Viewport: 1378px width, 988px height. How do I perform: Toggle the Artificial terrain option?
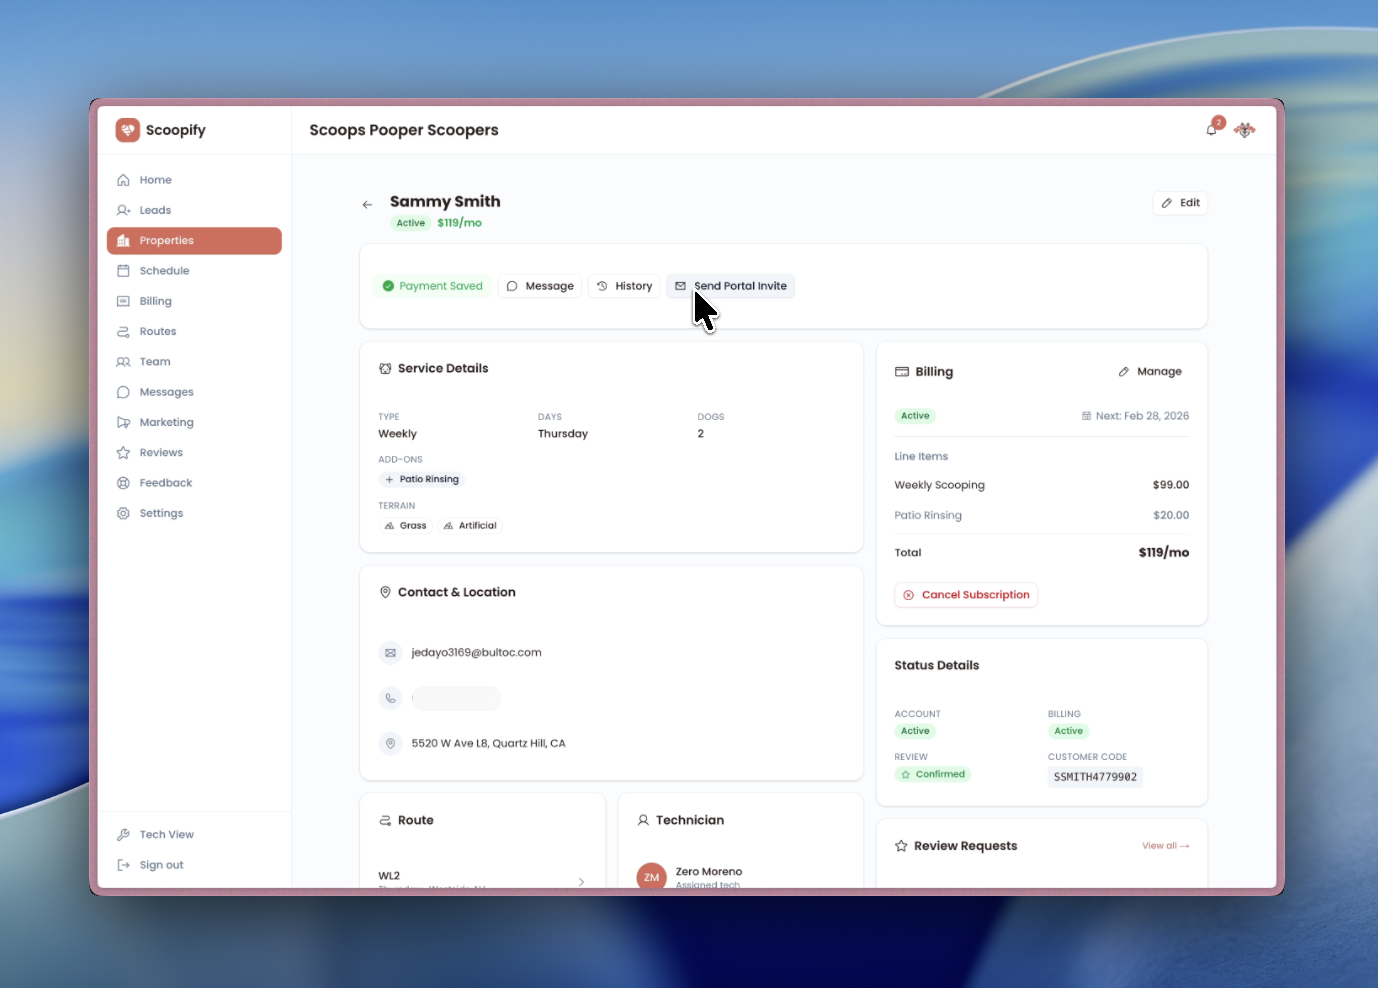click(x=469, y=525)
